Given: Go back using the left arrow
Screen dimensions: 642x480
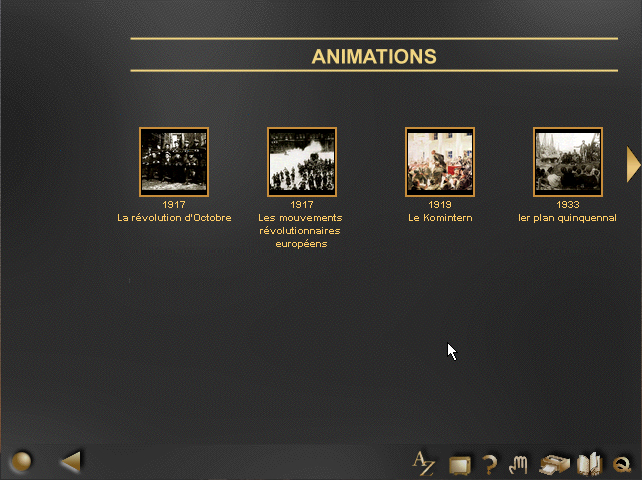Looking at the screenshot, I should (x=70, y=461).
